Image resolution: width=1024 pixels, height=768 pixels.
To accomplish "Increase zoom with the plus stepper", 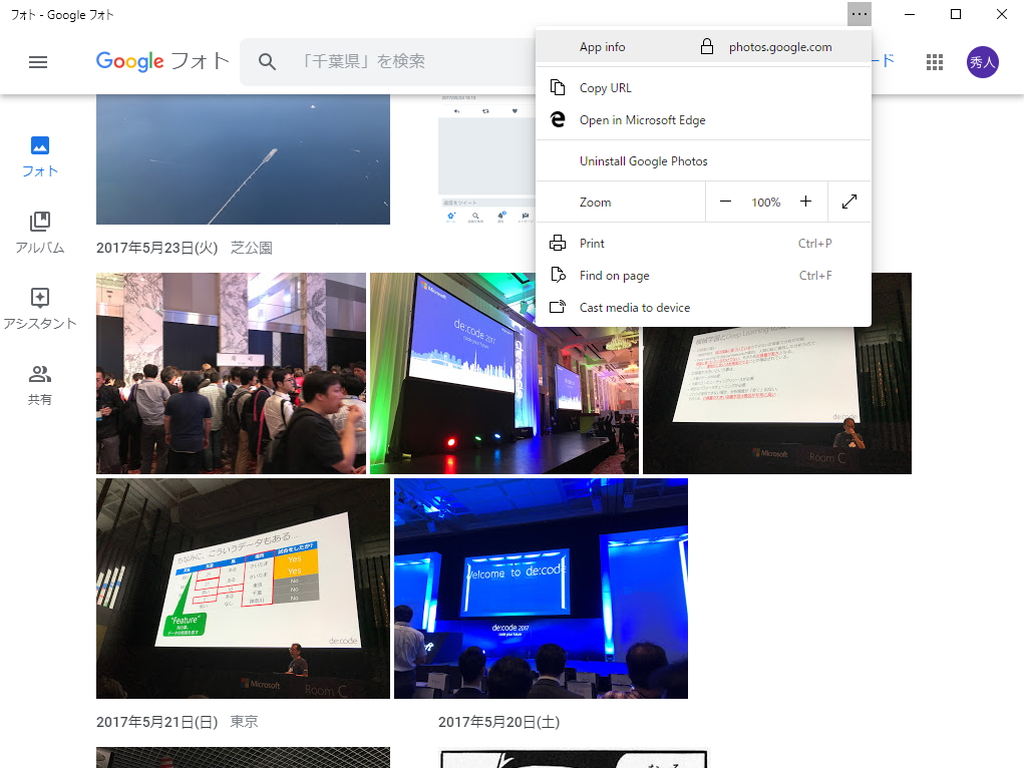I will (x=806, y=202).
